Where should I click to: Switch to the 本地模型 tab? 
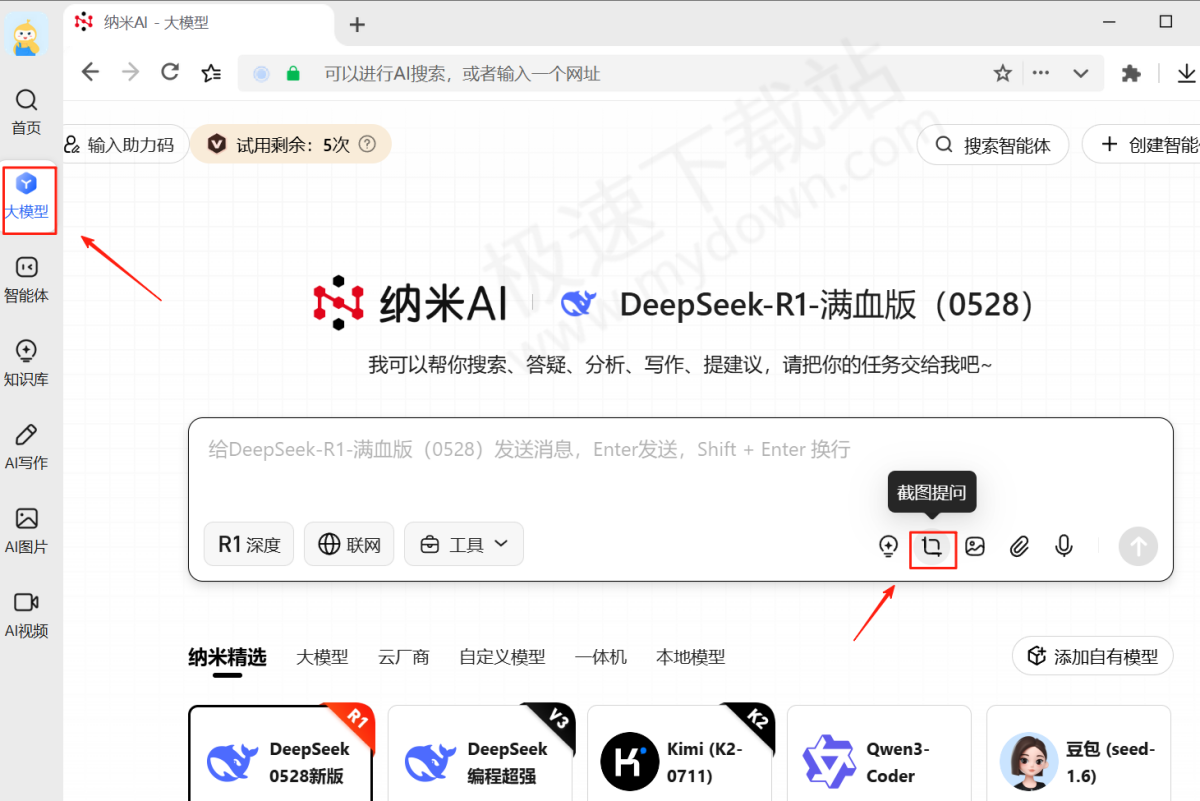point(690,657)
